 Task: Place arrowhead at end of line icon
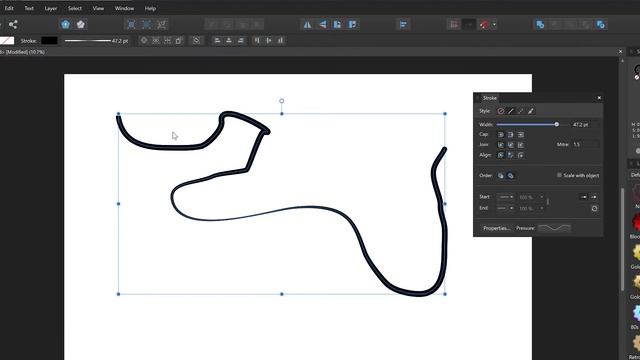[x=594, y=197]
